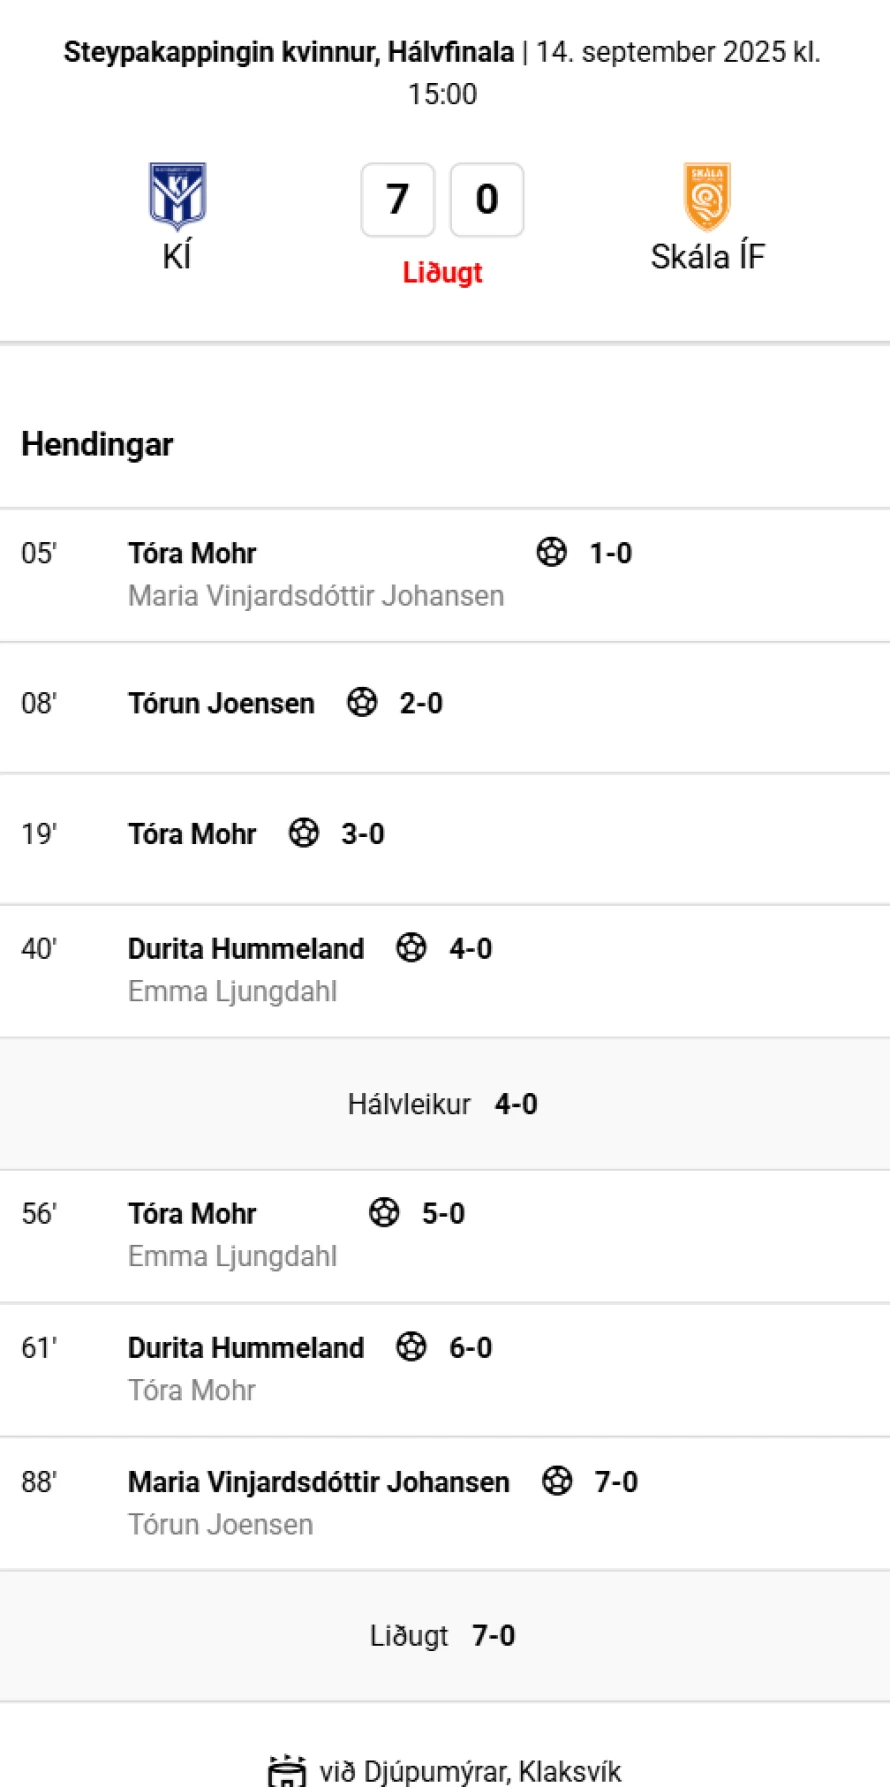Image resolution: width=890 pixels, height=1787 pixels.
Task: Click assist Emma Ljungdahl under 56' goal
Action: tap(232, 1256)
